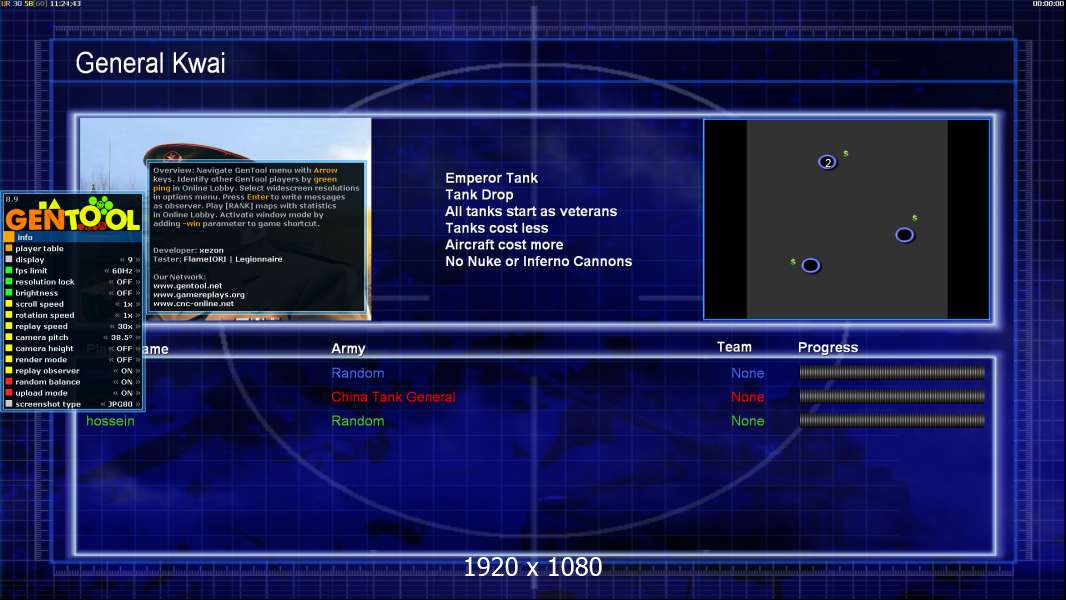Open the www.gentool.net link

pyautogui.click(x=188, y=285)
